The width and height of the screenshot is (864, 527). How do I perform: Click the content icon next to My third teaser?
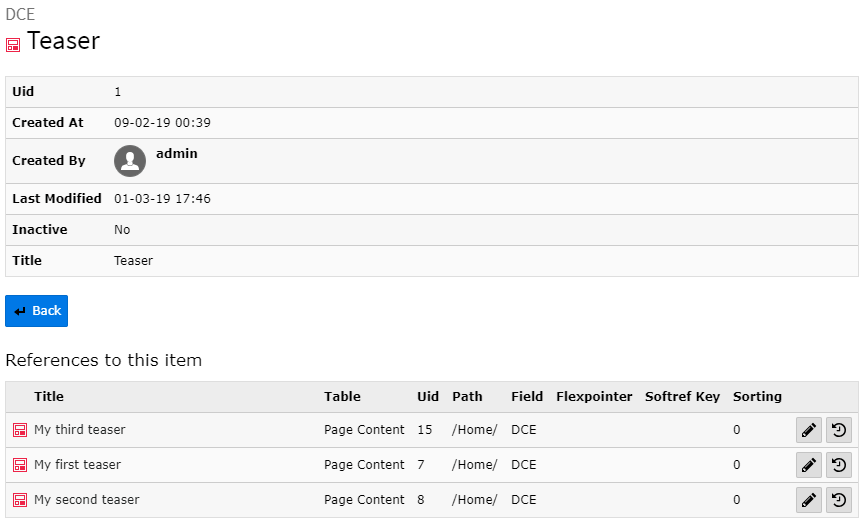pyautogui.click(x=20, y=430)
